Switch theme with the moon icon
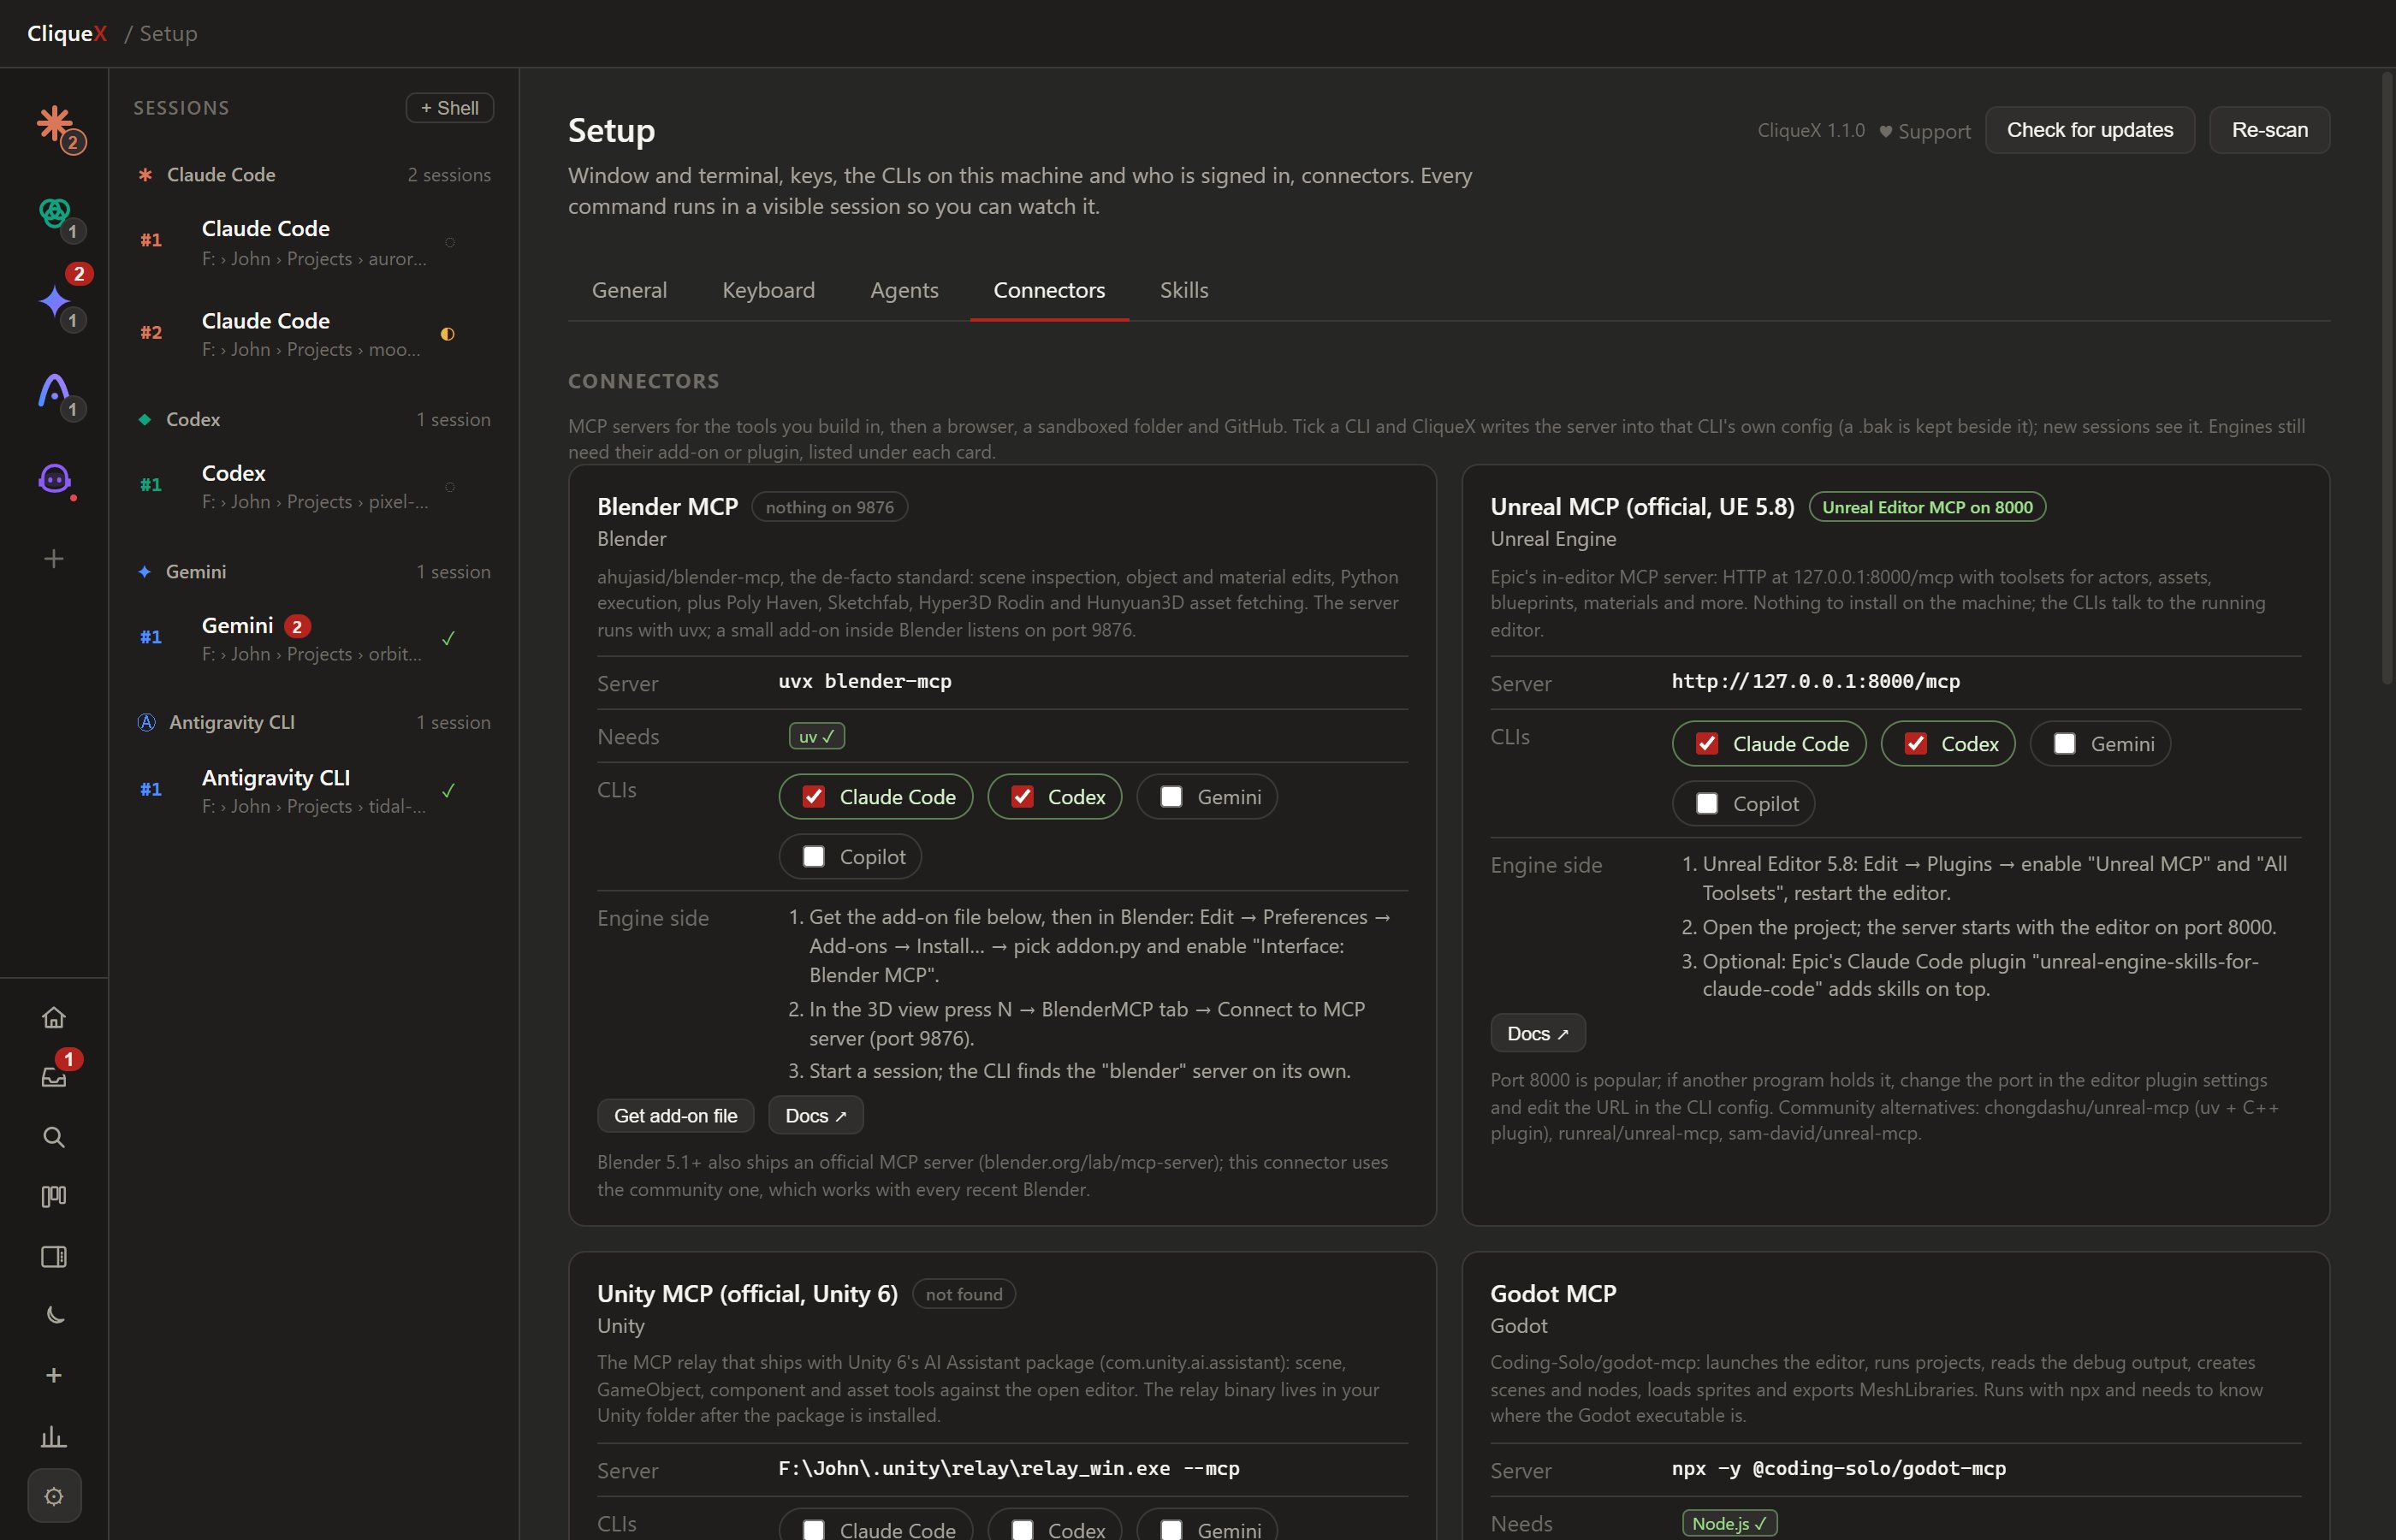The height and width of the screenshot is (1540, 2396). [x=54, y=1315]
